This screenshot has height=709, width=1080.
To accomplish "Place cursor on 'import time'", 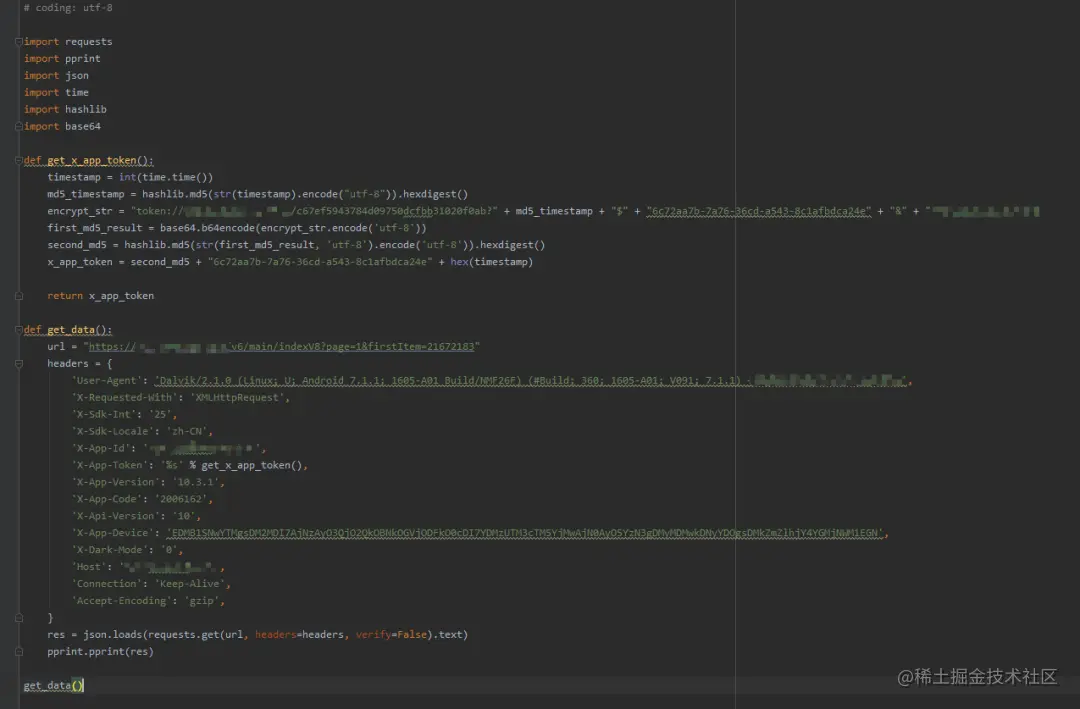I will click(x=56, y=92).
